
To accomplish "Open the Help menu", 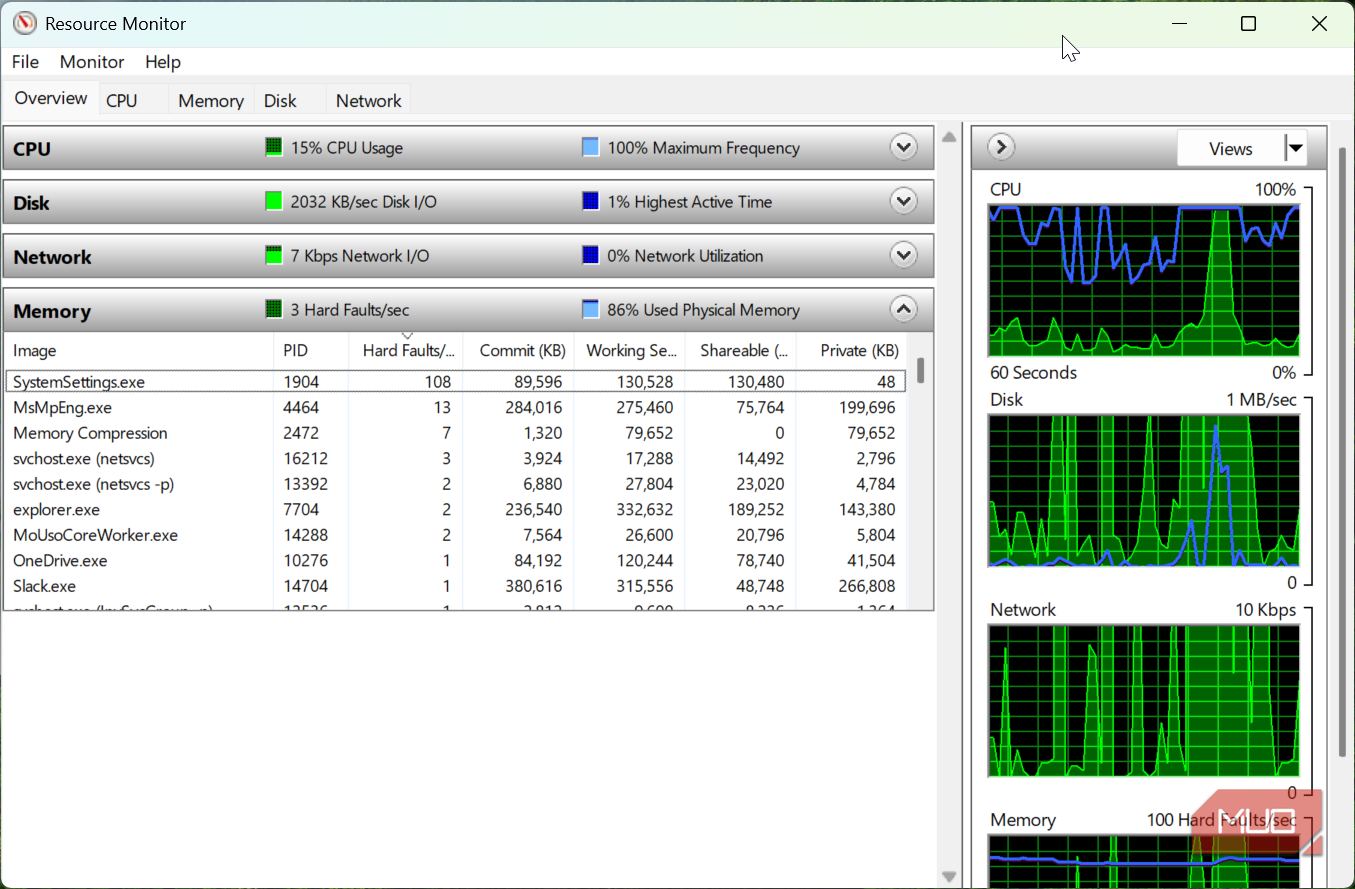I will point(163,62).
